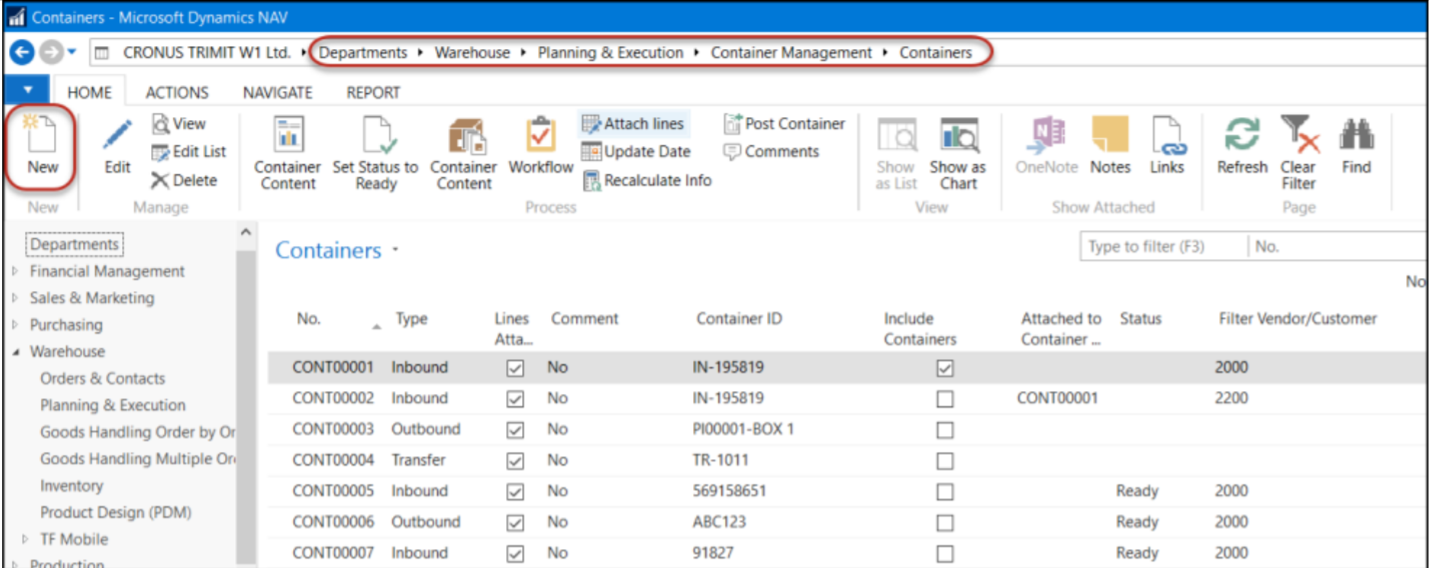This screenshot has width=1429, height=568.
Task: Expand the Purchasing node
Action: tap(15, 325)
